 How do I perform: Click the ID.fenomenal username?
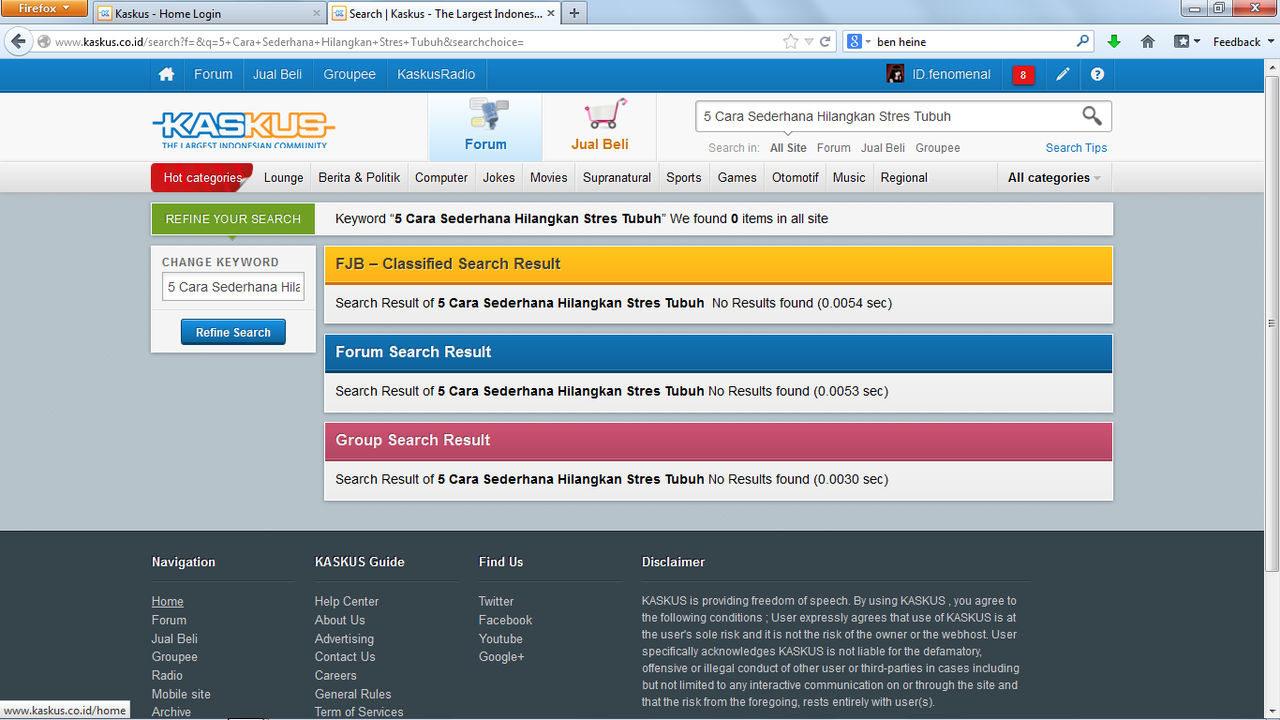(951, 75)
